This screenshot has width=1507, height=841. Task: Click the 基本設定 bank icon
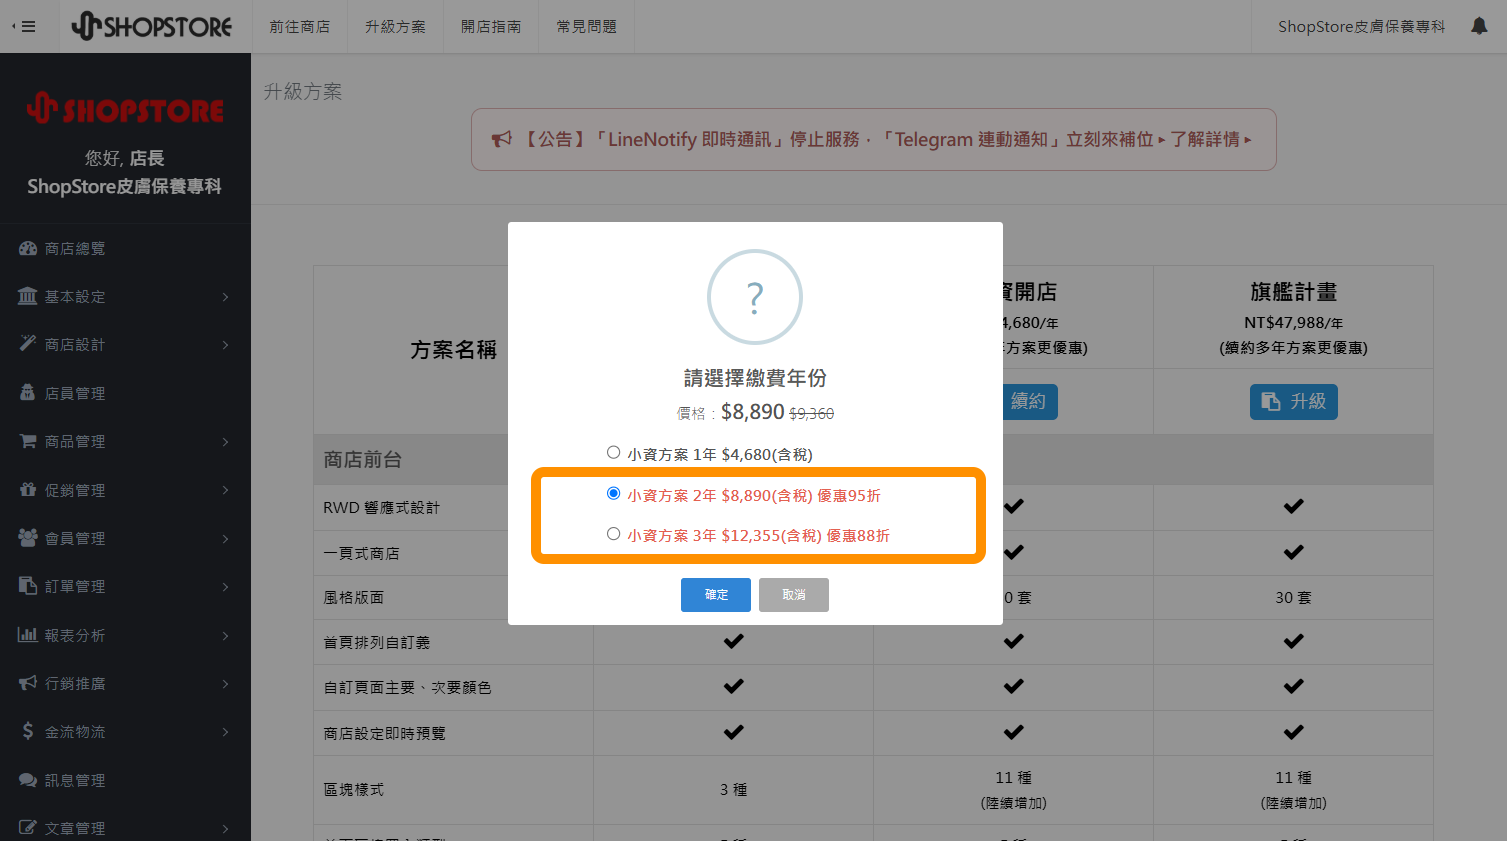(28, 296)
